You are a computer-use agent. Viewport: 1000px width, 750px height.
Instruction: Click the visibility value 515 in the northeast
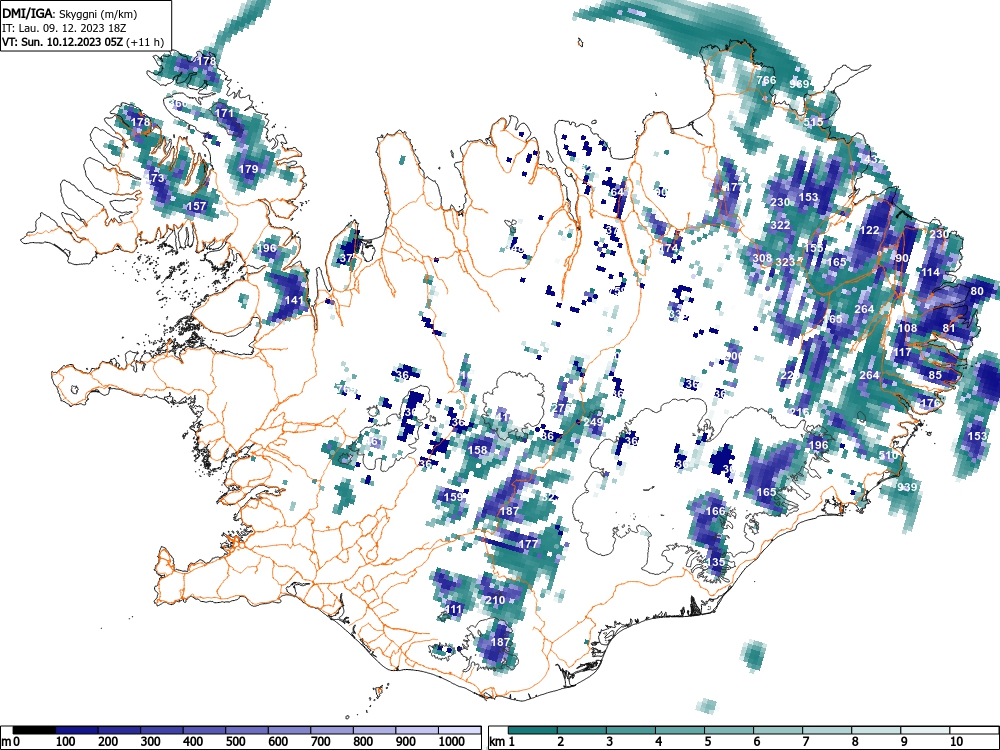[x=813, y=122]
